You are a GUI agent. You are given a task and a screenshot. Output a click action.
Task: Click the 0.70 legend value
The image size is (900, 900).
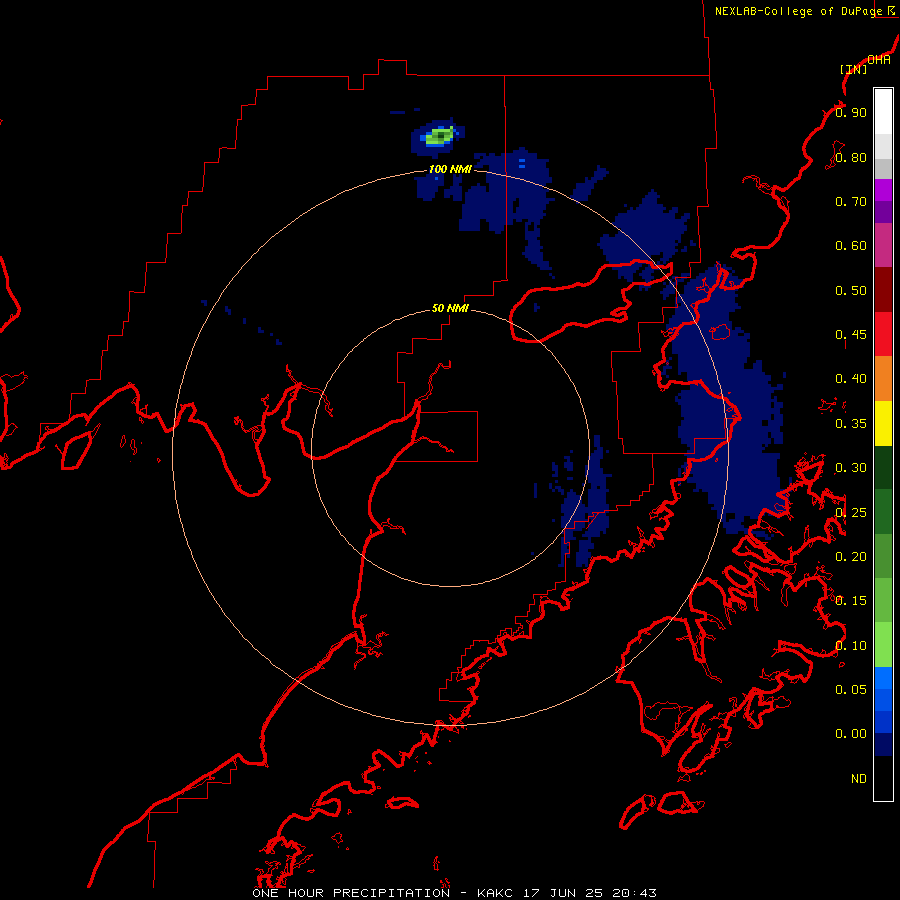(851, 201)
